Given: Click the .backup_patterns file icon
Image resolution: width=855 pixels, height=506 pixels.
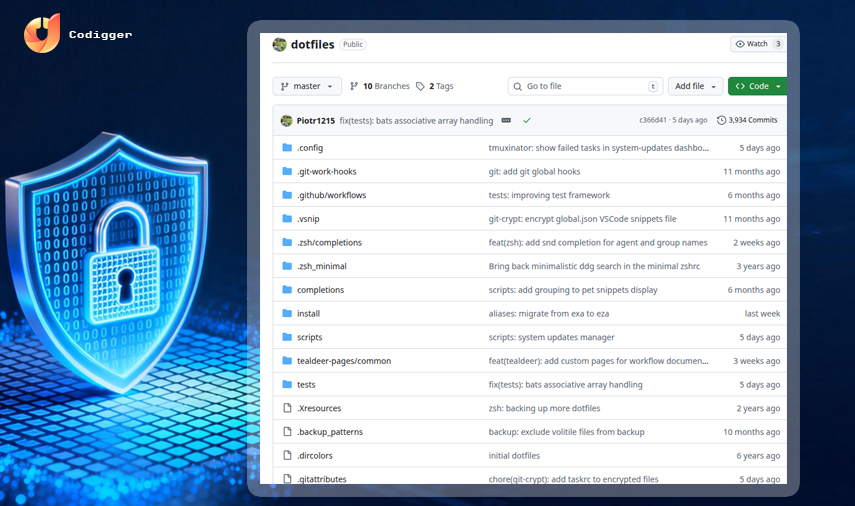Looking at the screenshot, I should (x=287, y=432).
